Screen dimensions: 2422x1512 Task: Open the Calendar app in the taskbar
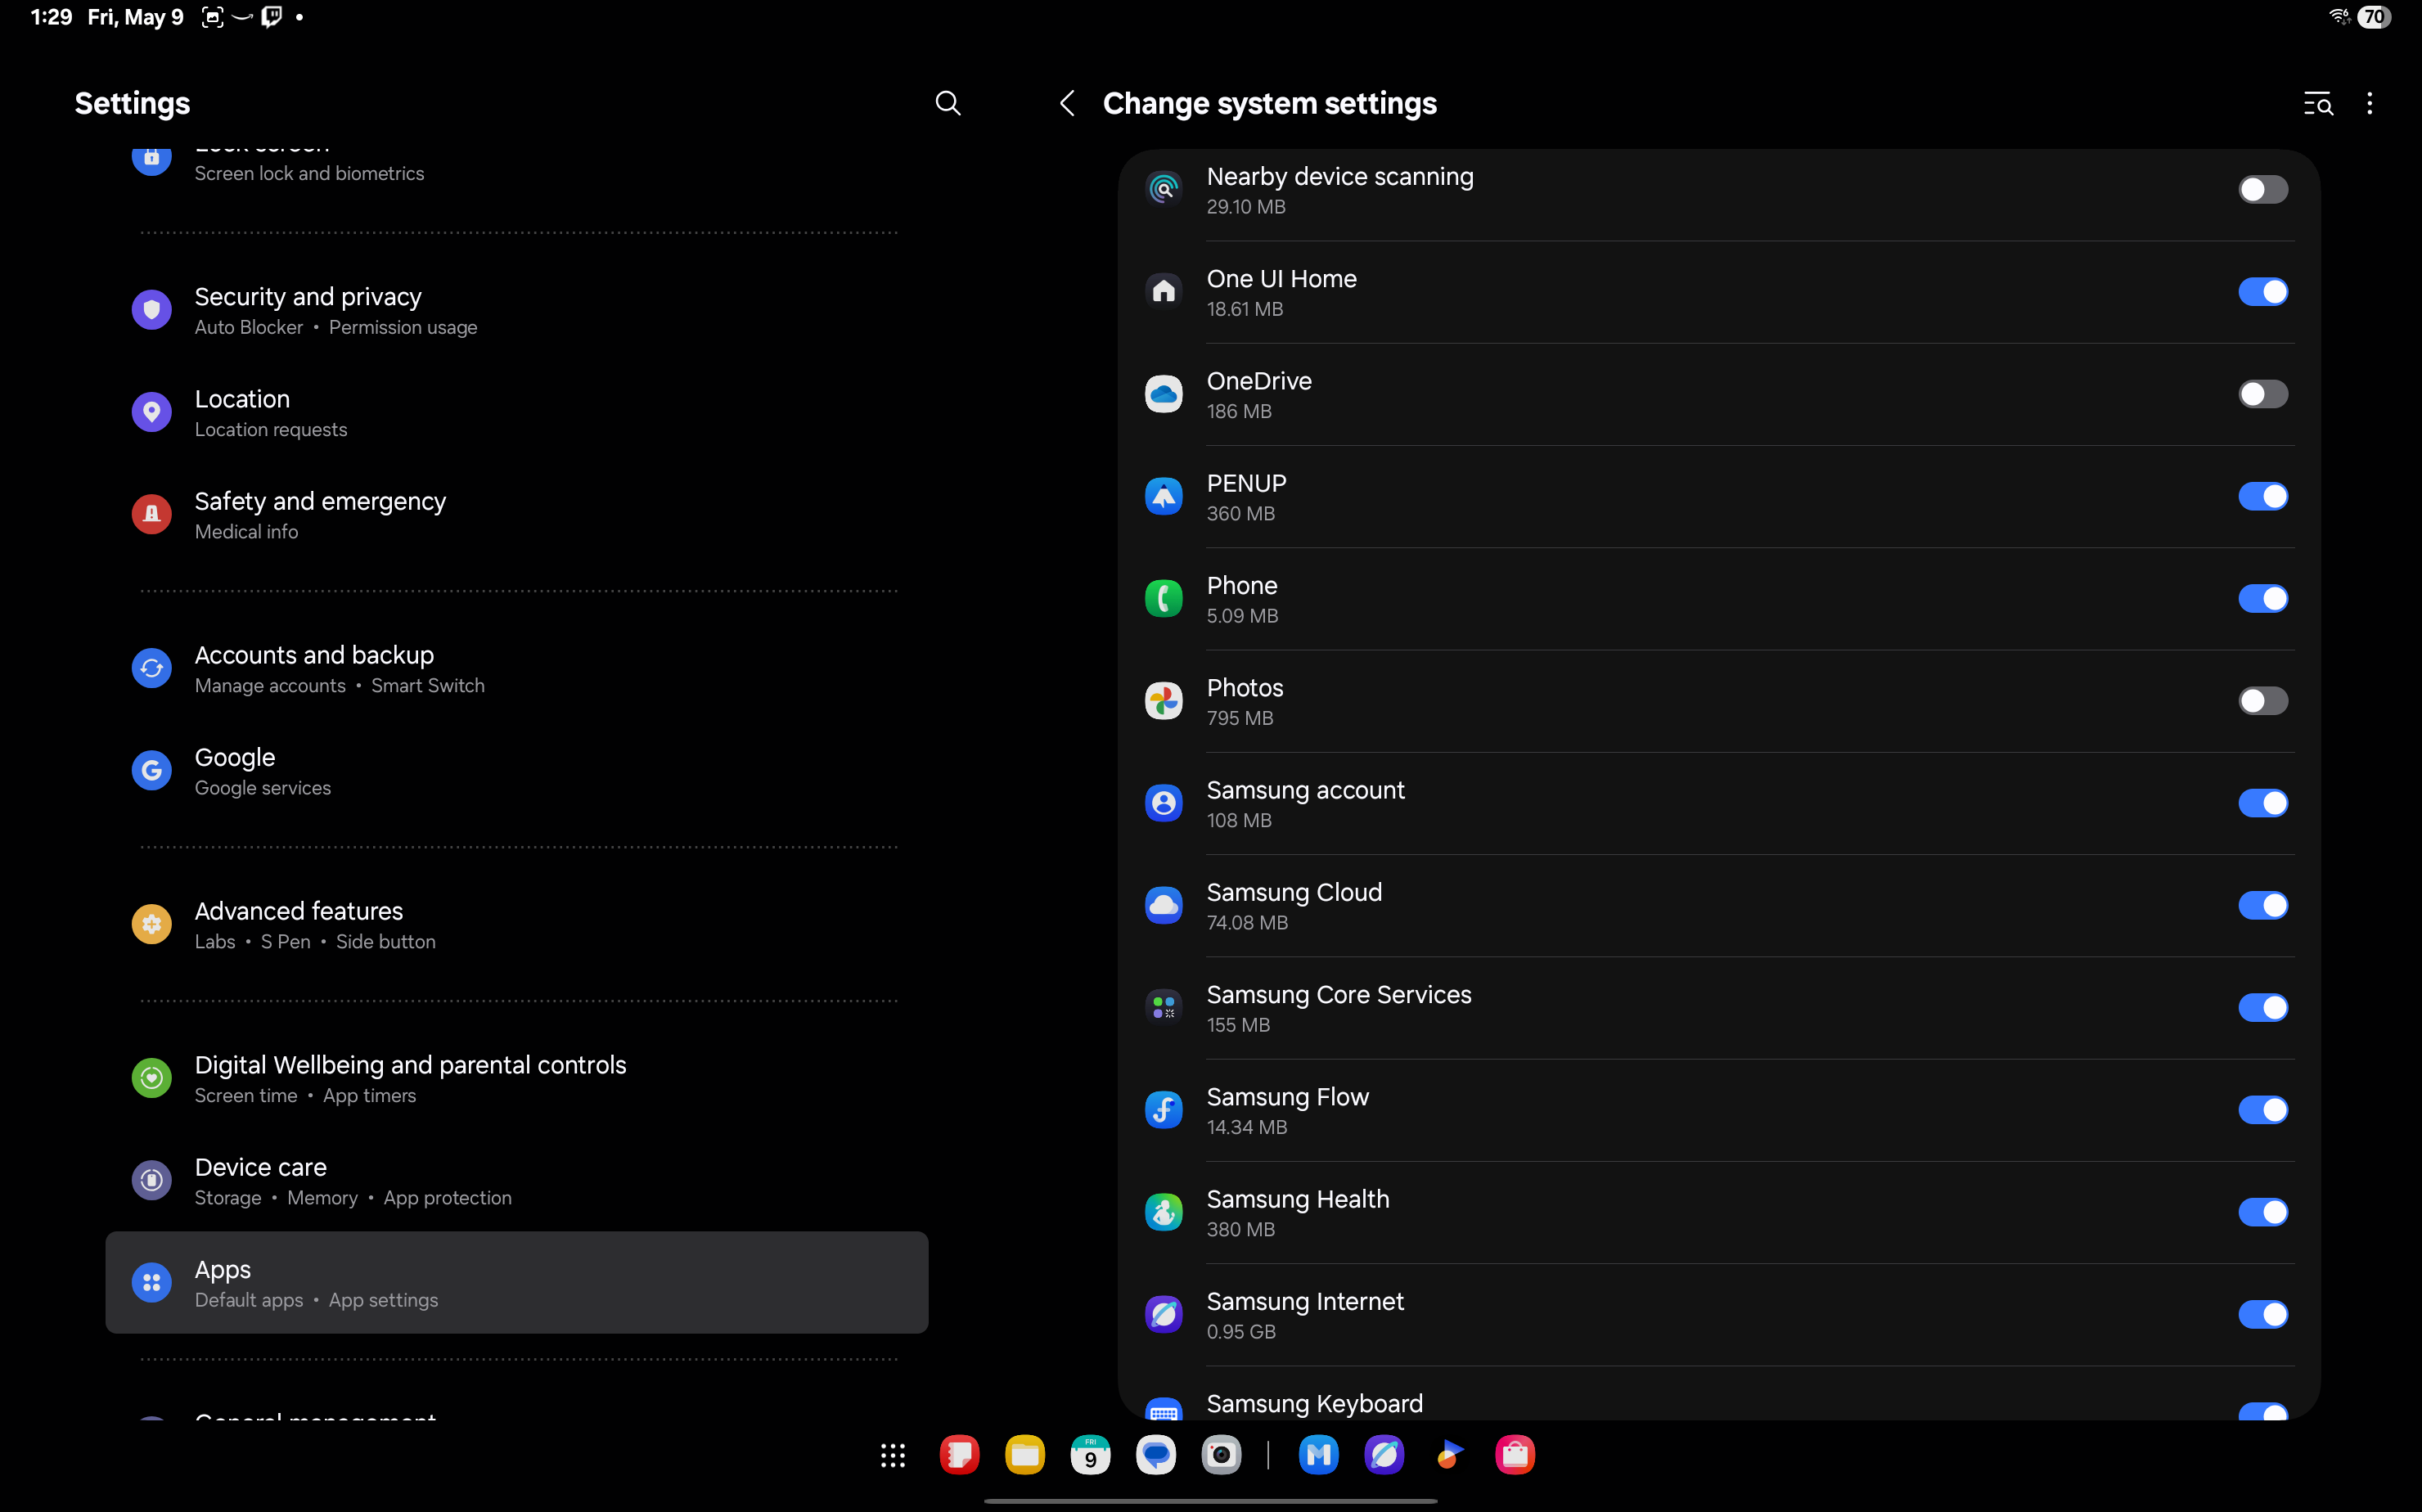click(1090, 1455)
